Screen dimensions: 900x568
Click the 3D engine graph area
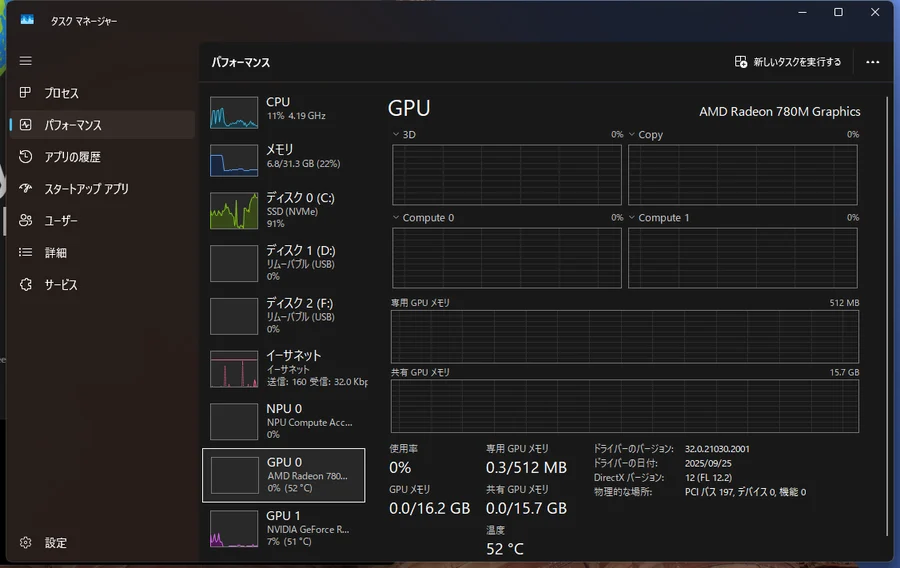[x=507, y=174]
